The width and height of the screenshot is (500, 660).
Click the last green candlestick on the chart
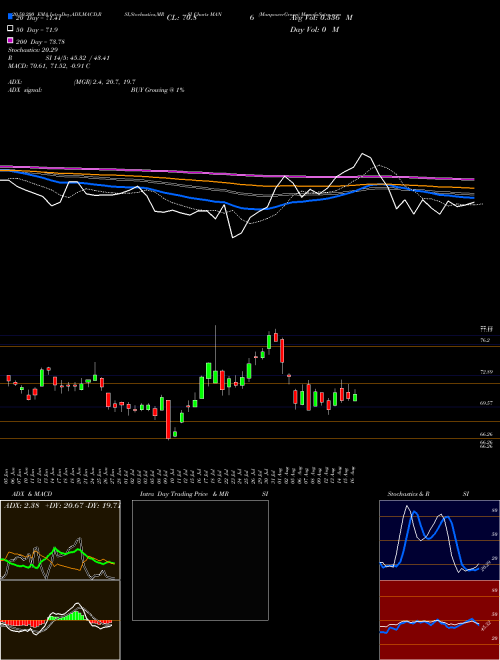[355, 397]
